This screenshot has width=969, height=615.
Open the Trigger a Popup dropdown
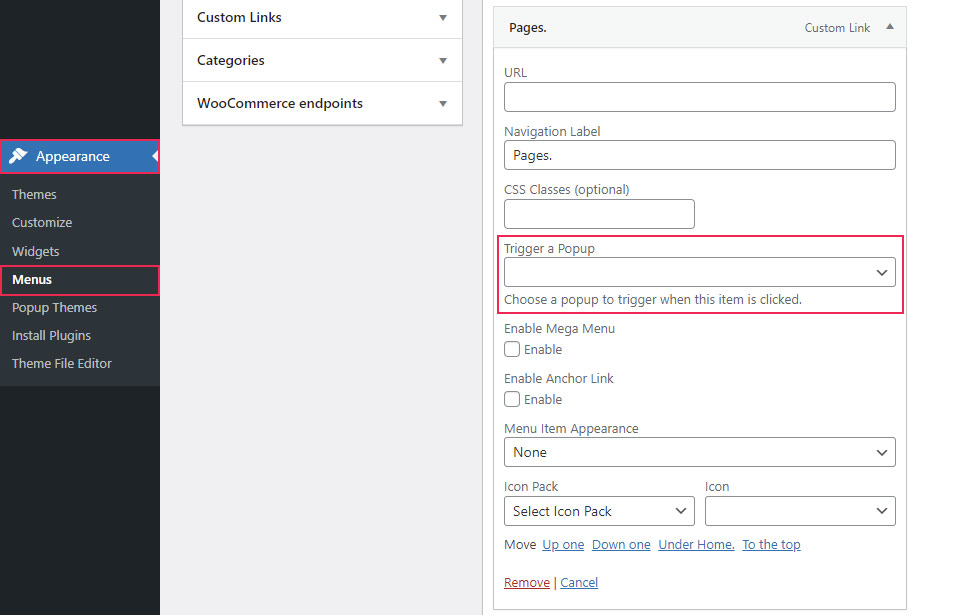pos(699,273)
